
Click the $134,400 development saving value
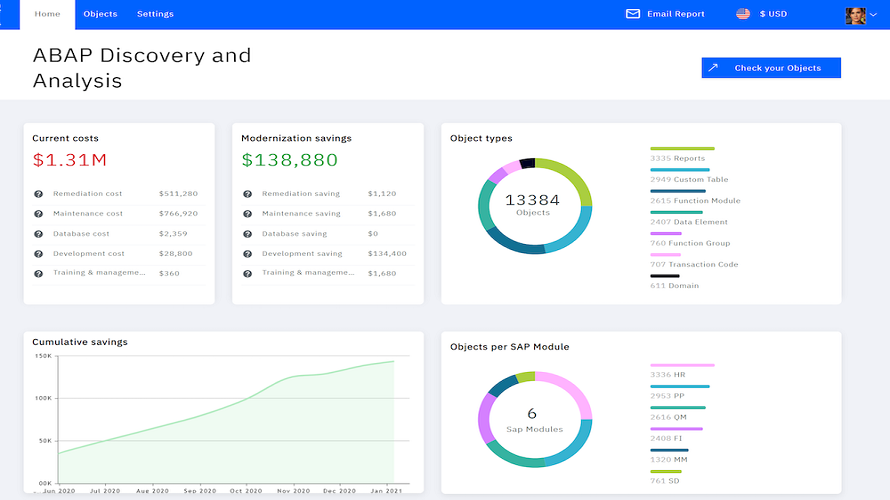coord(387,254)
